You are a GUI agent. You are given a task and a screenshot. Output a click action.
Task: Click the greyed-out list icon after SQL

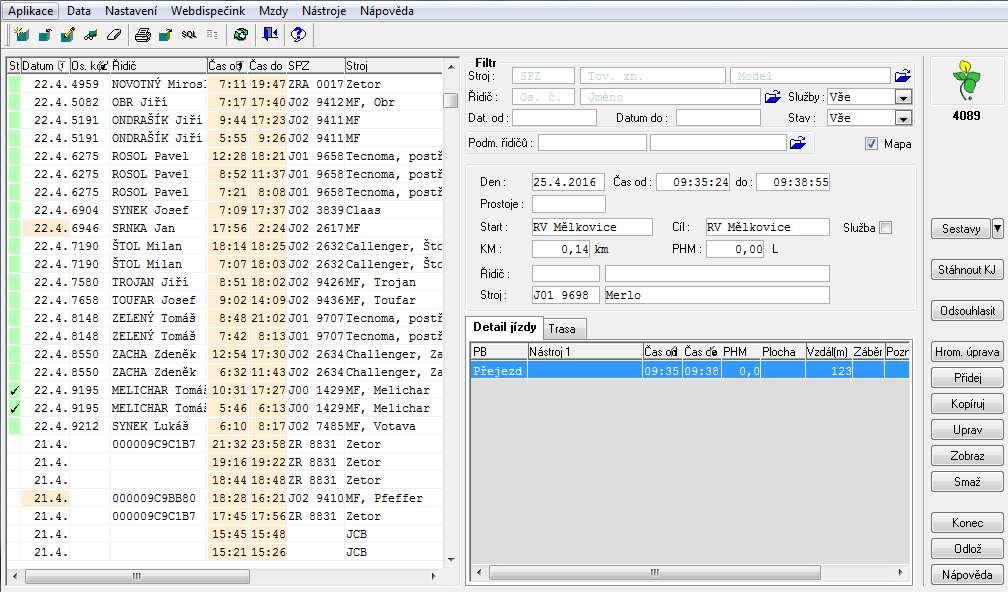click(x=212, y=35)
